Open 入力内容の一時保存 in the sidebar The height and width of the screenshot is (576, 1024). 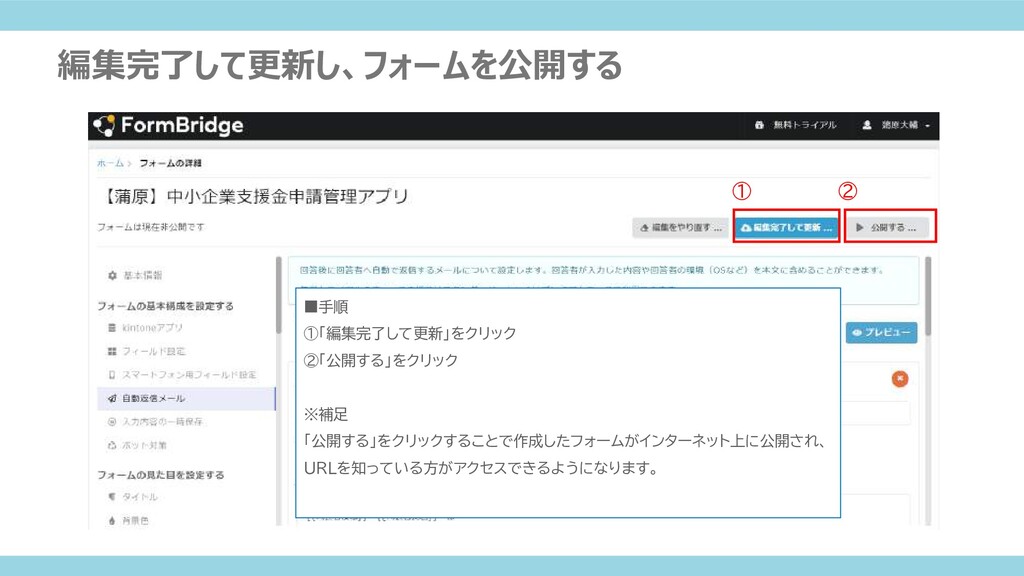point(162,422)
